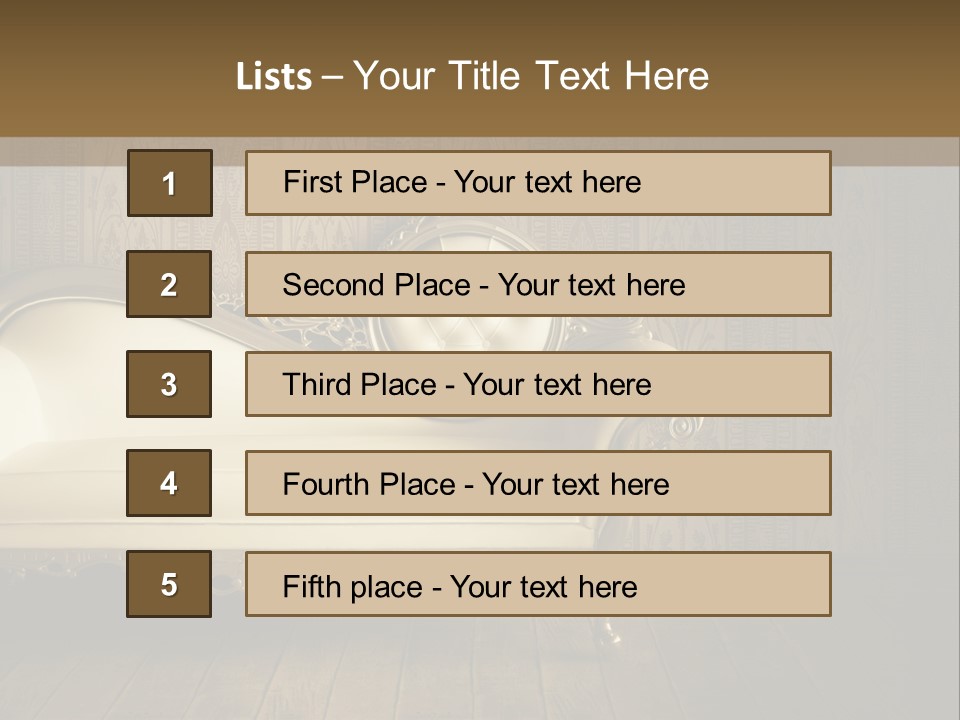The height and width of the screenshot is (720, 960).
Task: Click the number 5 box
Action: (169, 584)
